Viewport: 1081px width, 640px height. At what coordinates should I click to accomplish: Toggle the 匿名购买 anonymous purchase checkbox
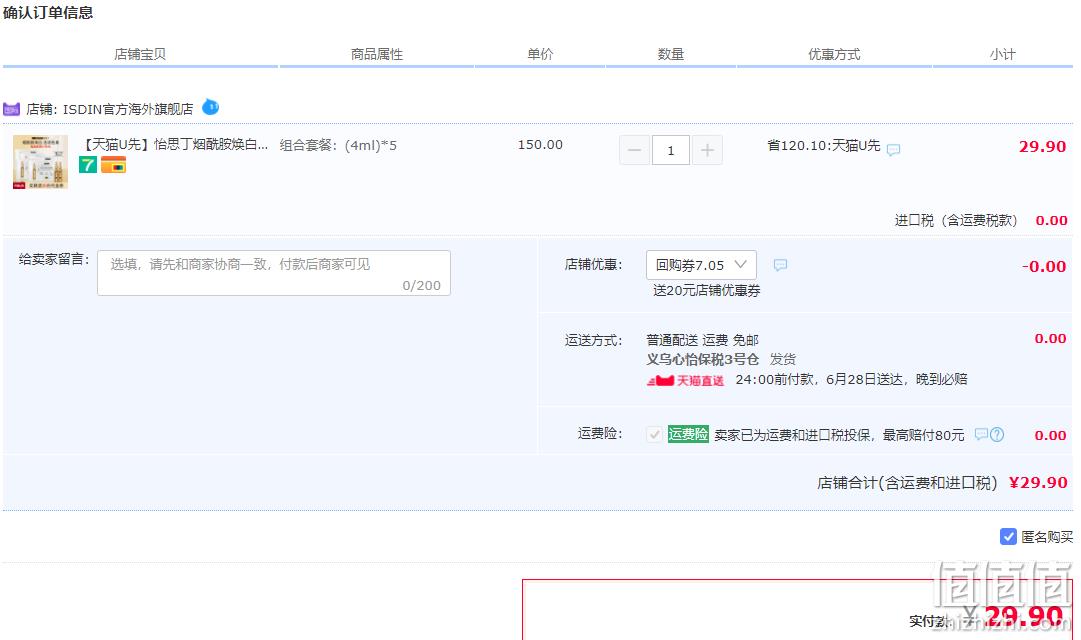click(1008, 537)
